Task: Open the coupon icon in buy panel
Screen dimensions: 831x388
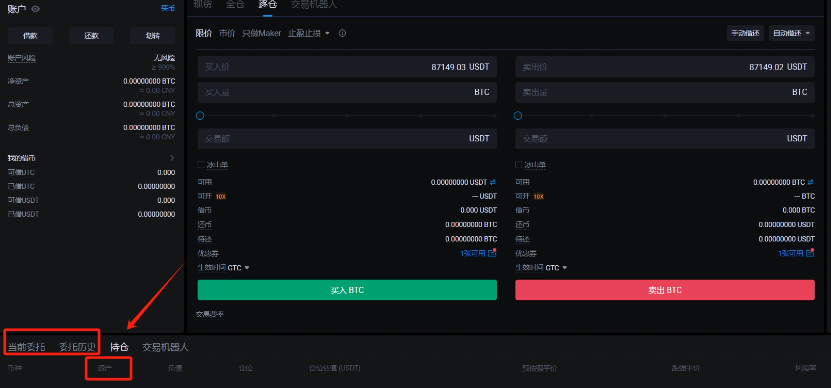Action: [492, 253]
